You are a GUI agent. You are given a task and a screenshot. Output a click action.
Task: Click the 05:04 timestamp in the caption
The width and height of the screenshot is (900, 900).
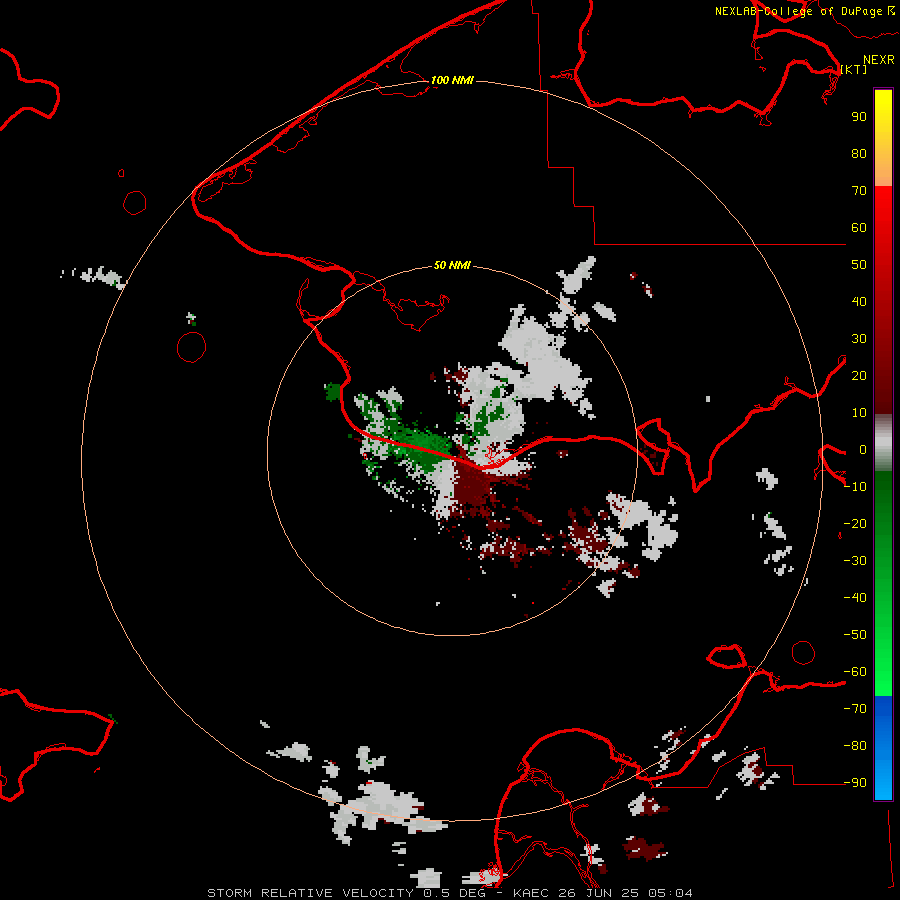[670, 893]
